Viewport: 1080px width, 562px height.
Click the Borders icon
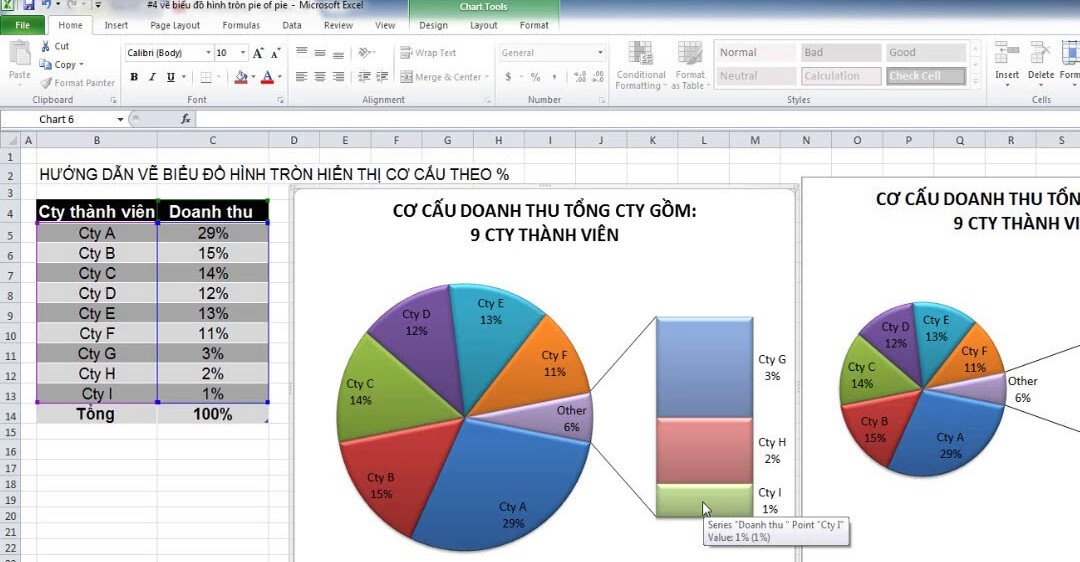pos(206,77)
